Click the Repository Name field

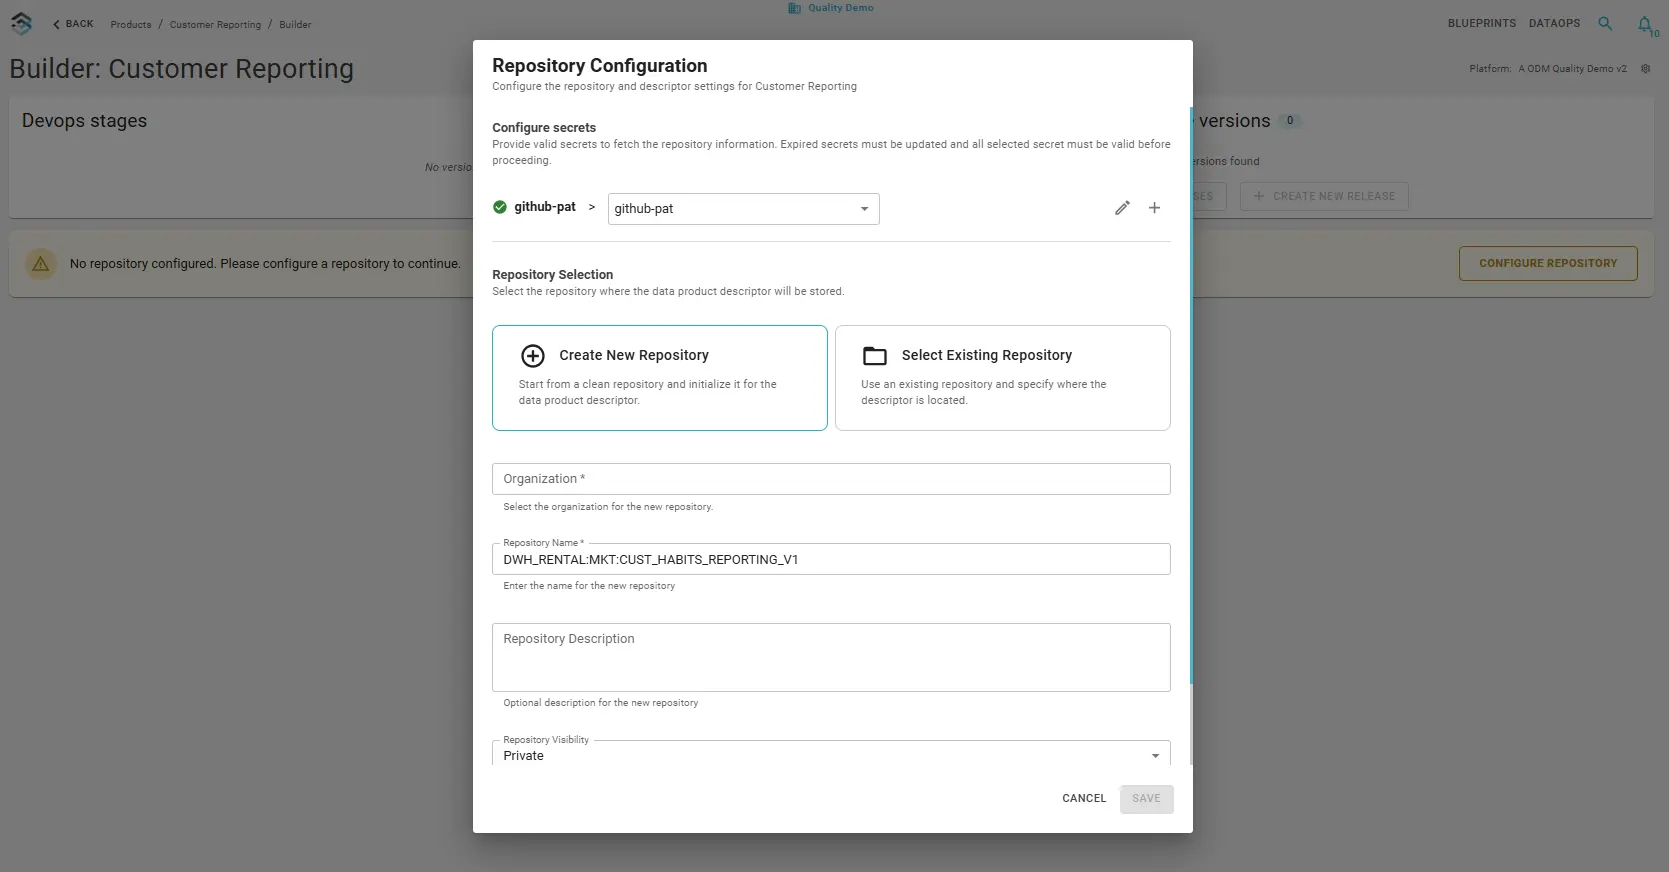831,559
